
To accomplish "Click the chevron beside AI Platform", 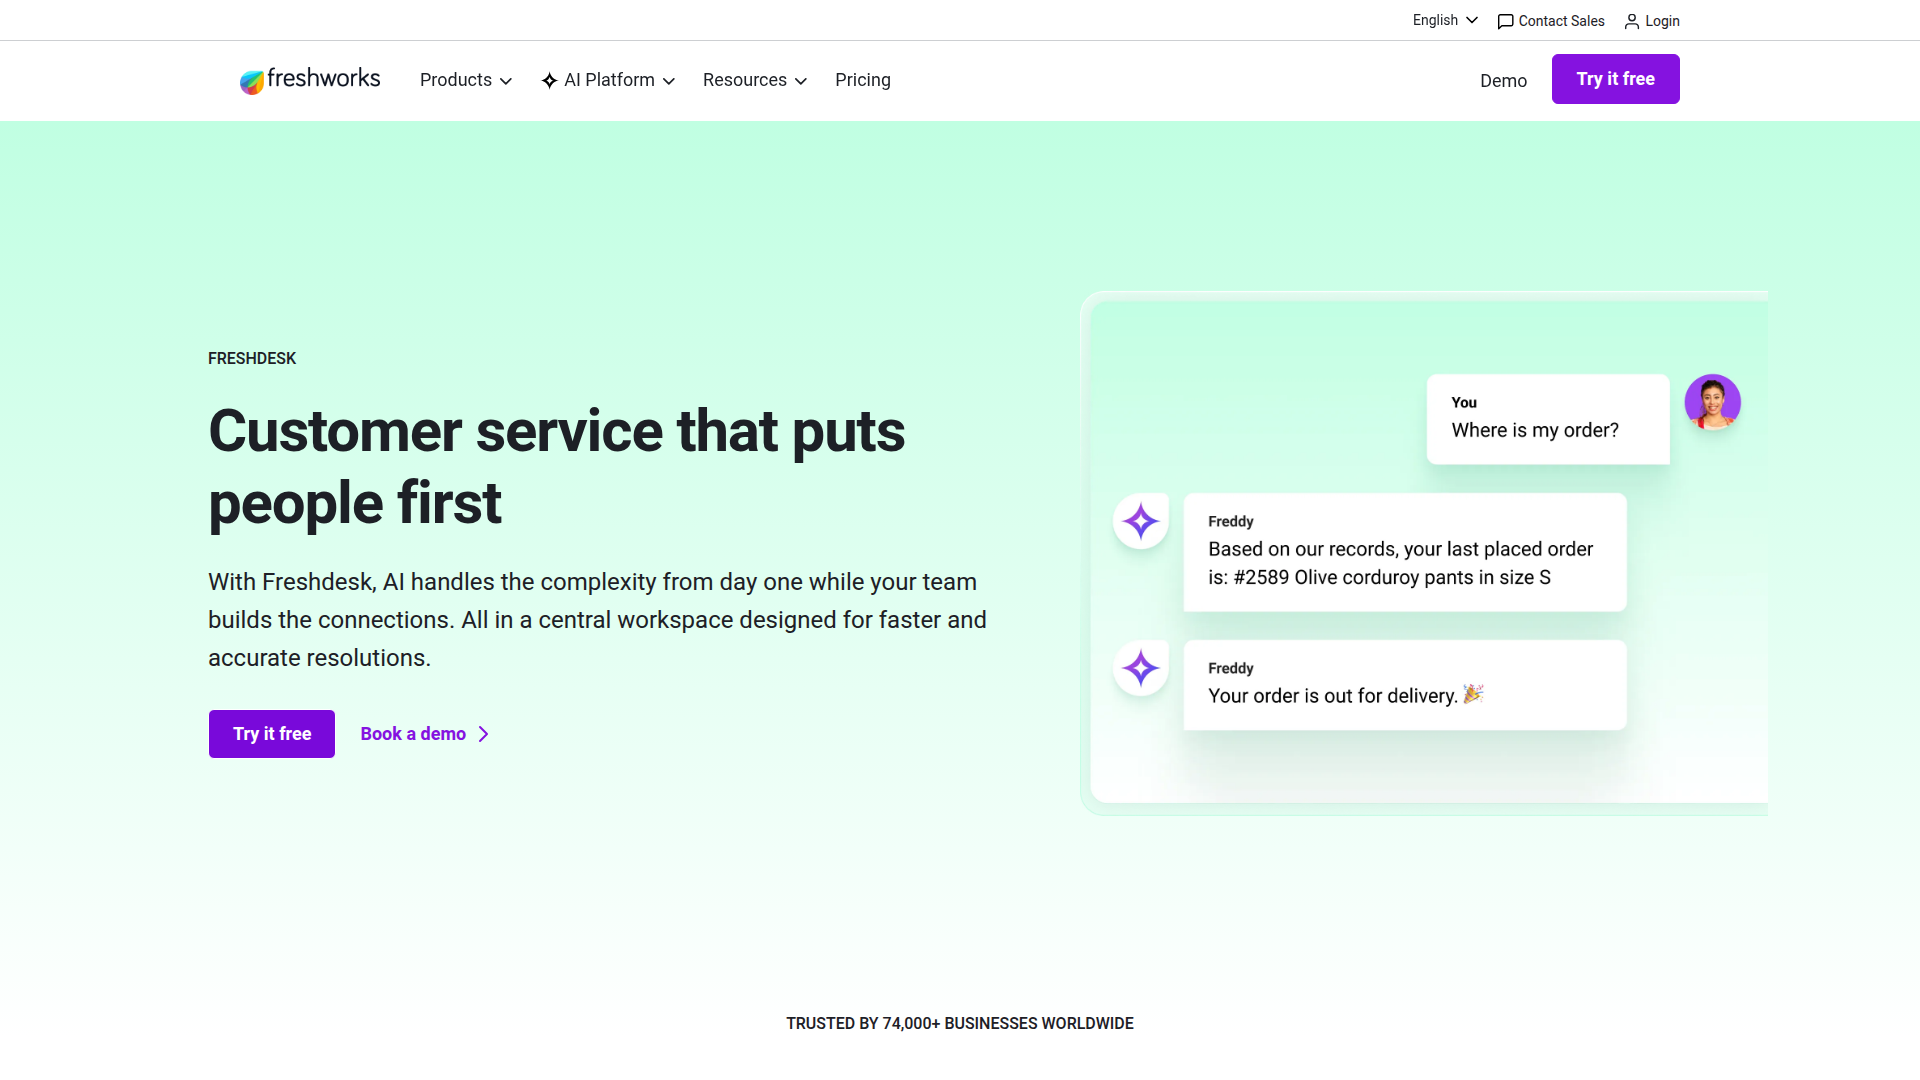I will tap(669, 82).
